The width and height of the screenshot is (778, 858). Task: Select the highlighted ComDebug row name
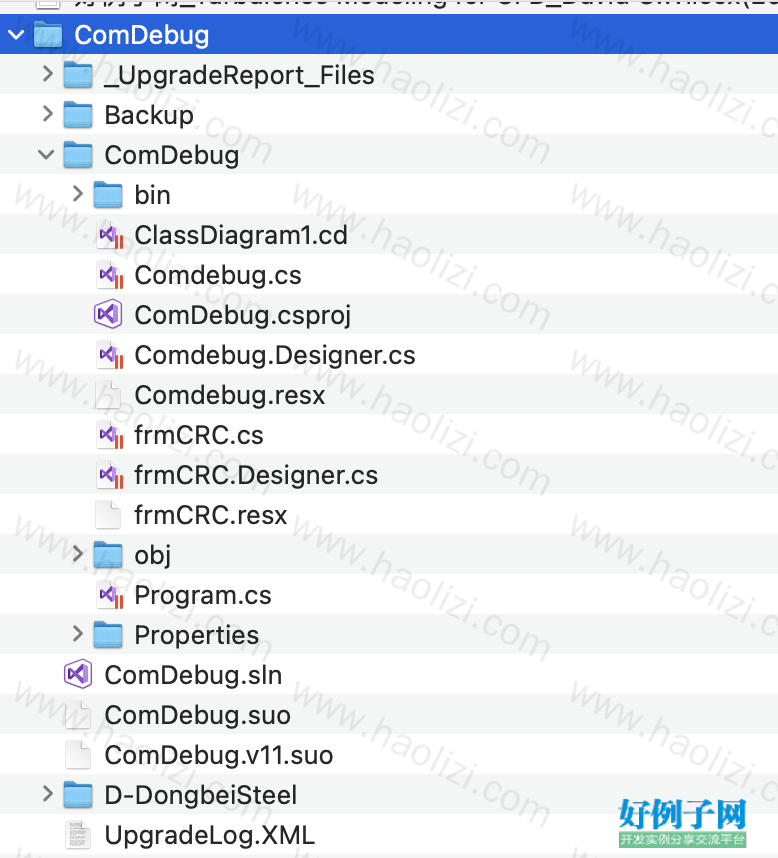coord(142,36)
